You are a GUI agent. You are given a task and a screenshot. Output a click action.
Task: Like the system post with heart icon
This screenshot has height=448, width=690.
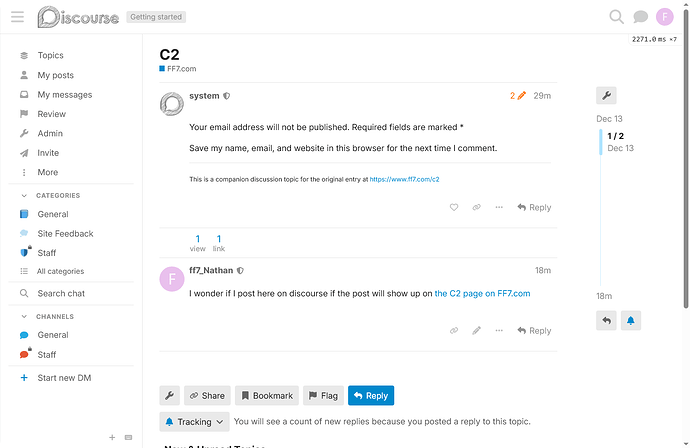(x=454, y=207)
